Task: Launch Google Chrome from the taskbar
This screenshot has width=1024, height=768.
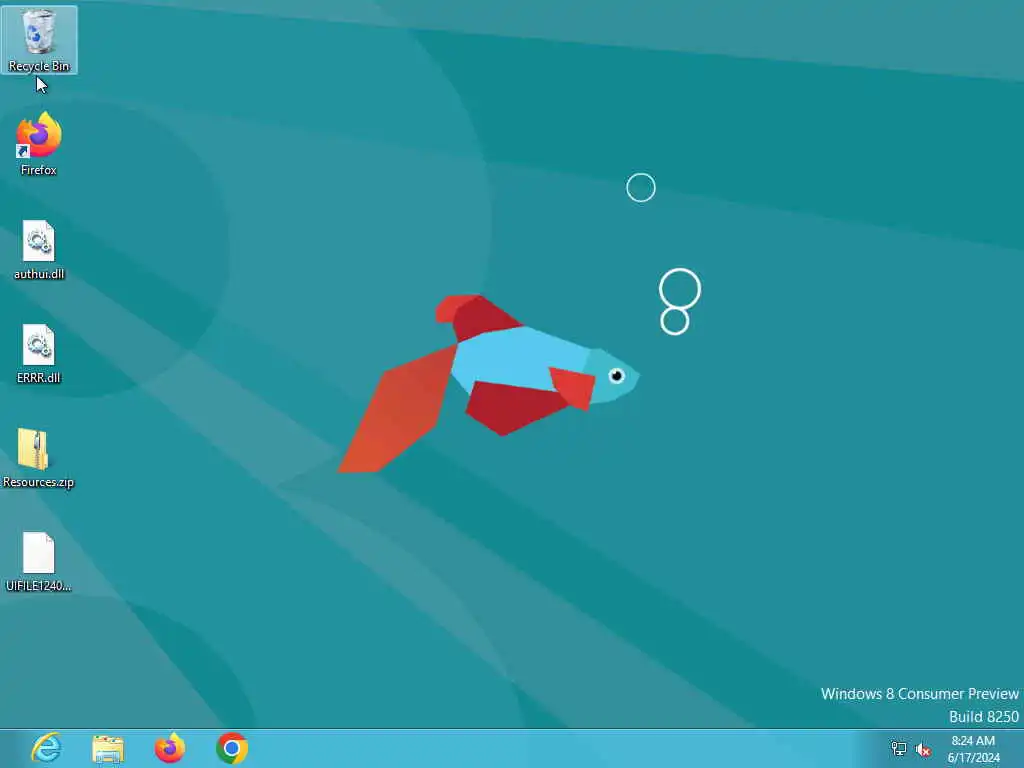Action: pyautogui.click(x=232, y=748)
